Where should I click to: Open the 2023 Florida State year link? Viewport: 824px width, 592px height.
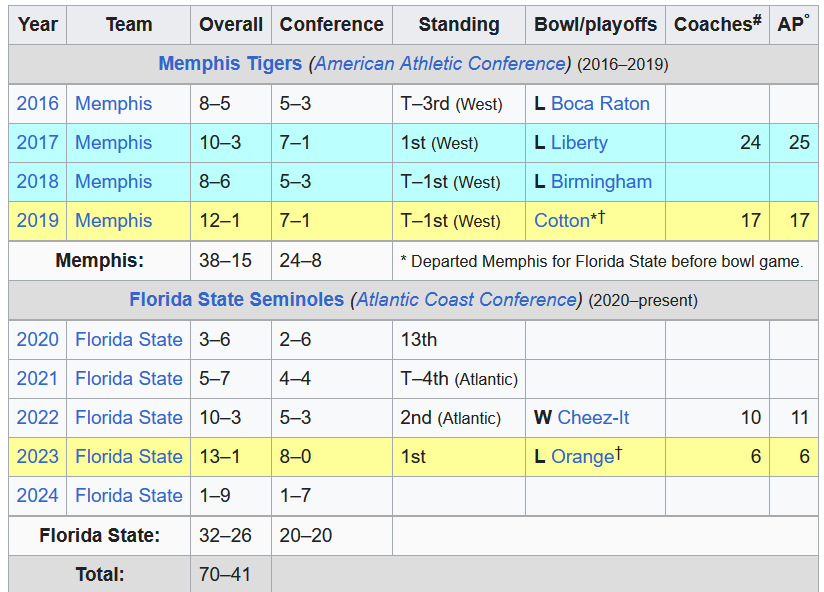[x=38, y=457]
